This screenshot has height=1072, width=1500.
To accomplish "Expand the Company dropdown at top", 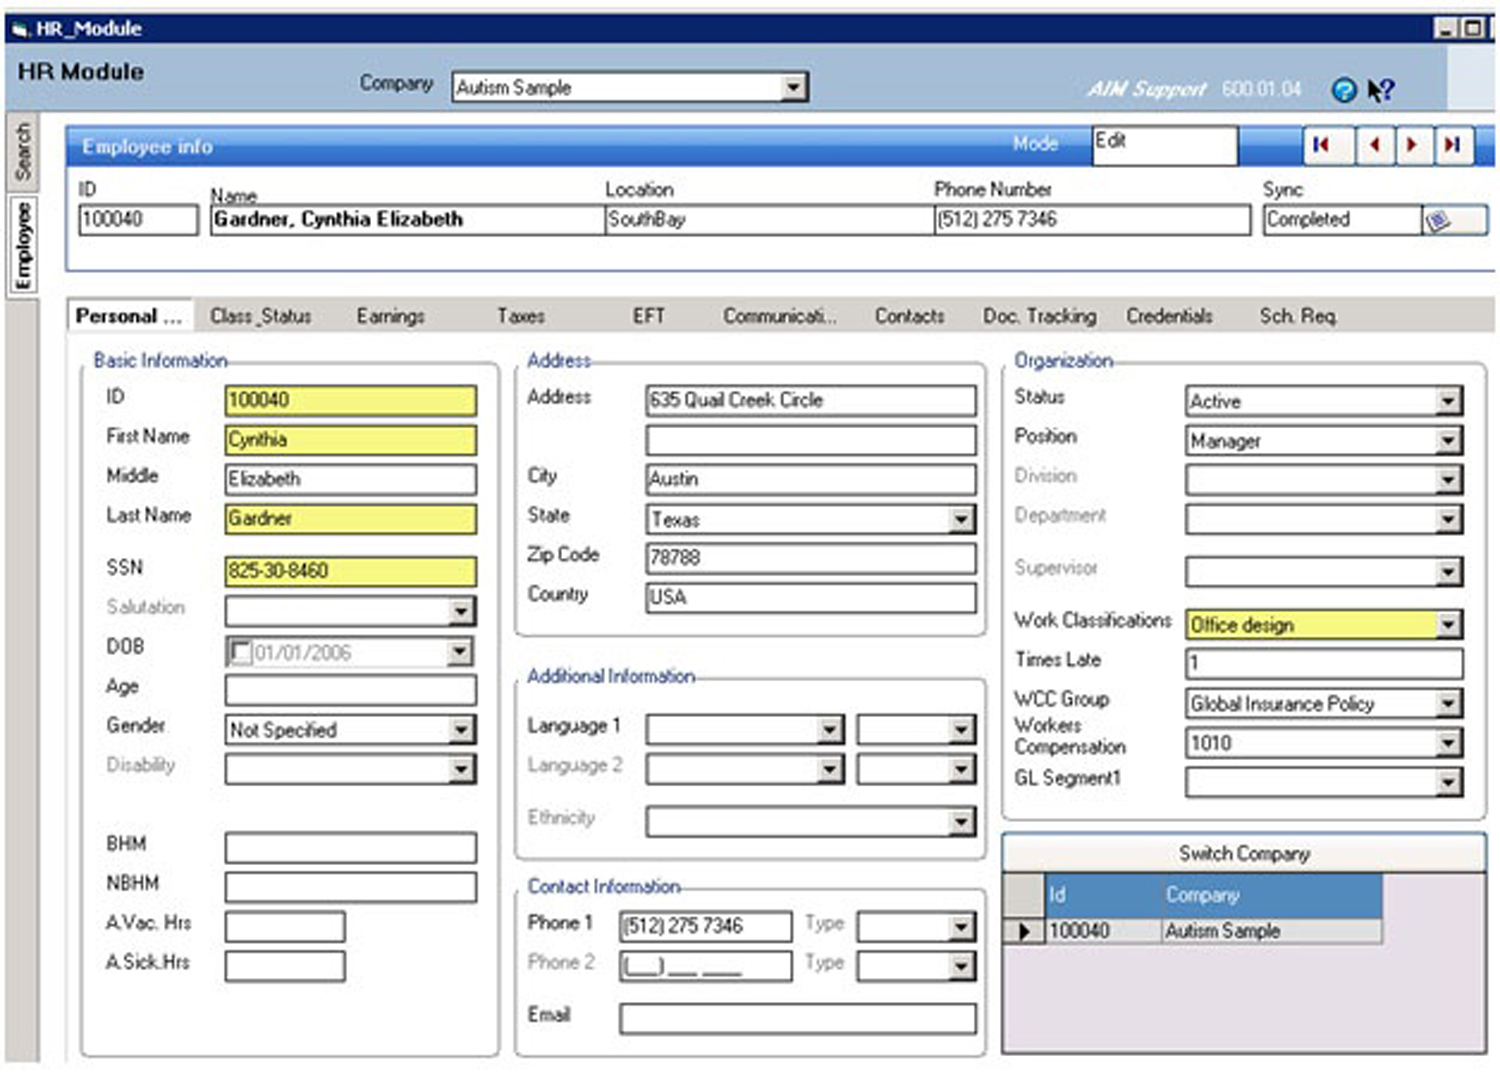I will click(x=794, y=87).
